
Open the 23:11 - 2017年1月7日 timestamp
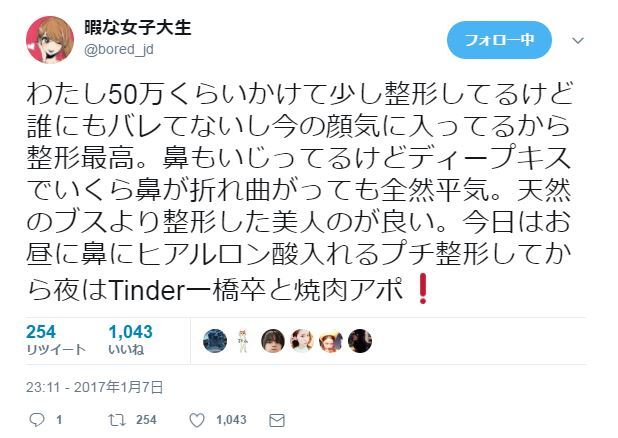click(x=95, y=387)
